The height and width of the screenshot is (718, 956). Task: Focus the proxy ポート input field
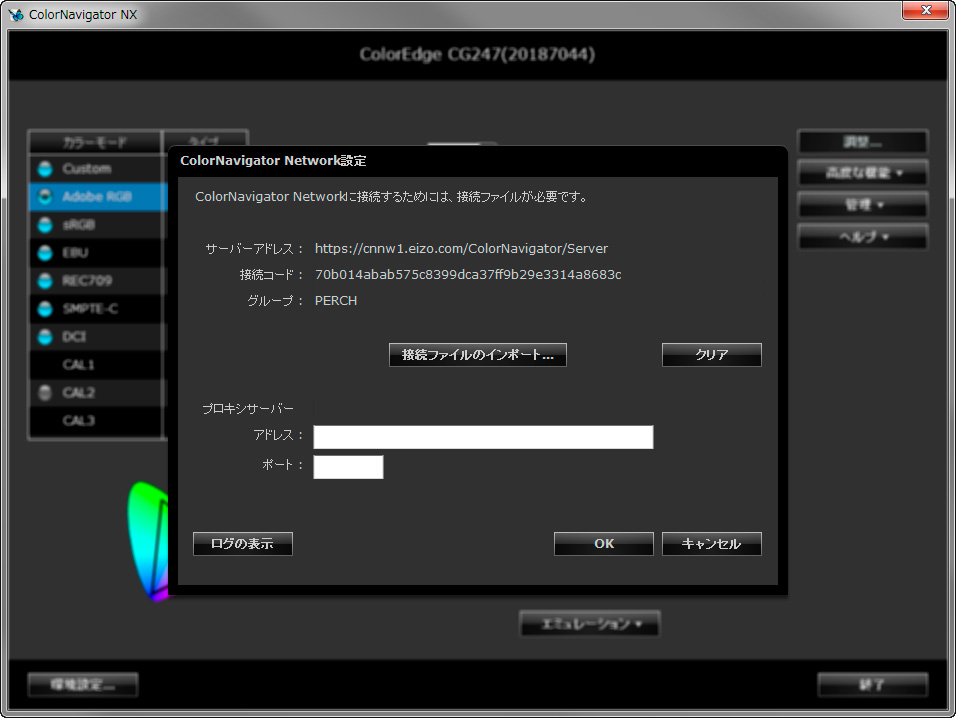(x=348, y=467)
